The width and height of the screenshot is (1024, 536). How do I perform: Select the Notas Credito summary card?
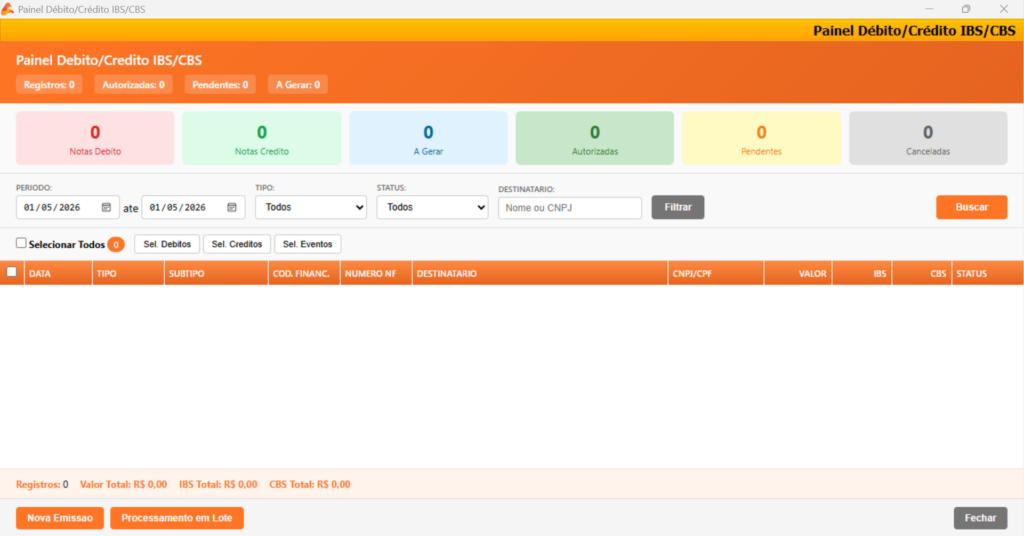point(262,138)
